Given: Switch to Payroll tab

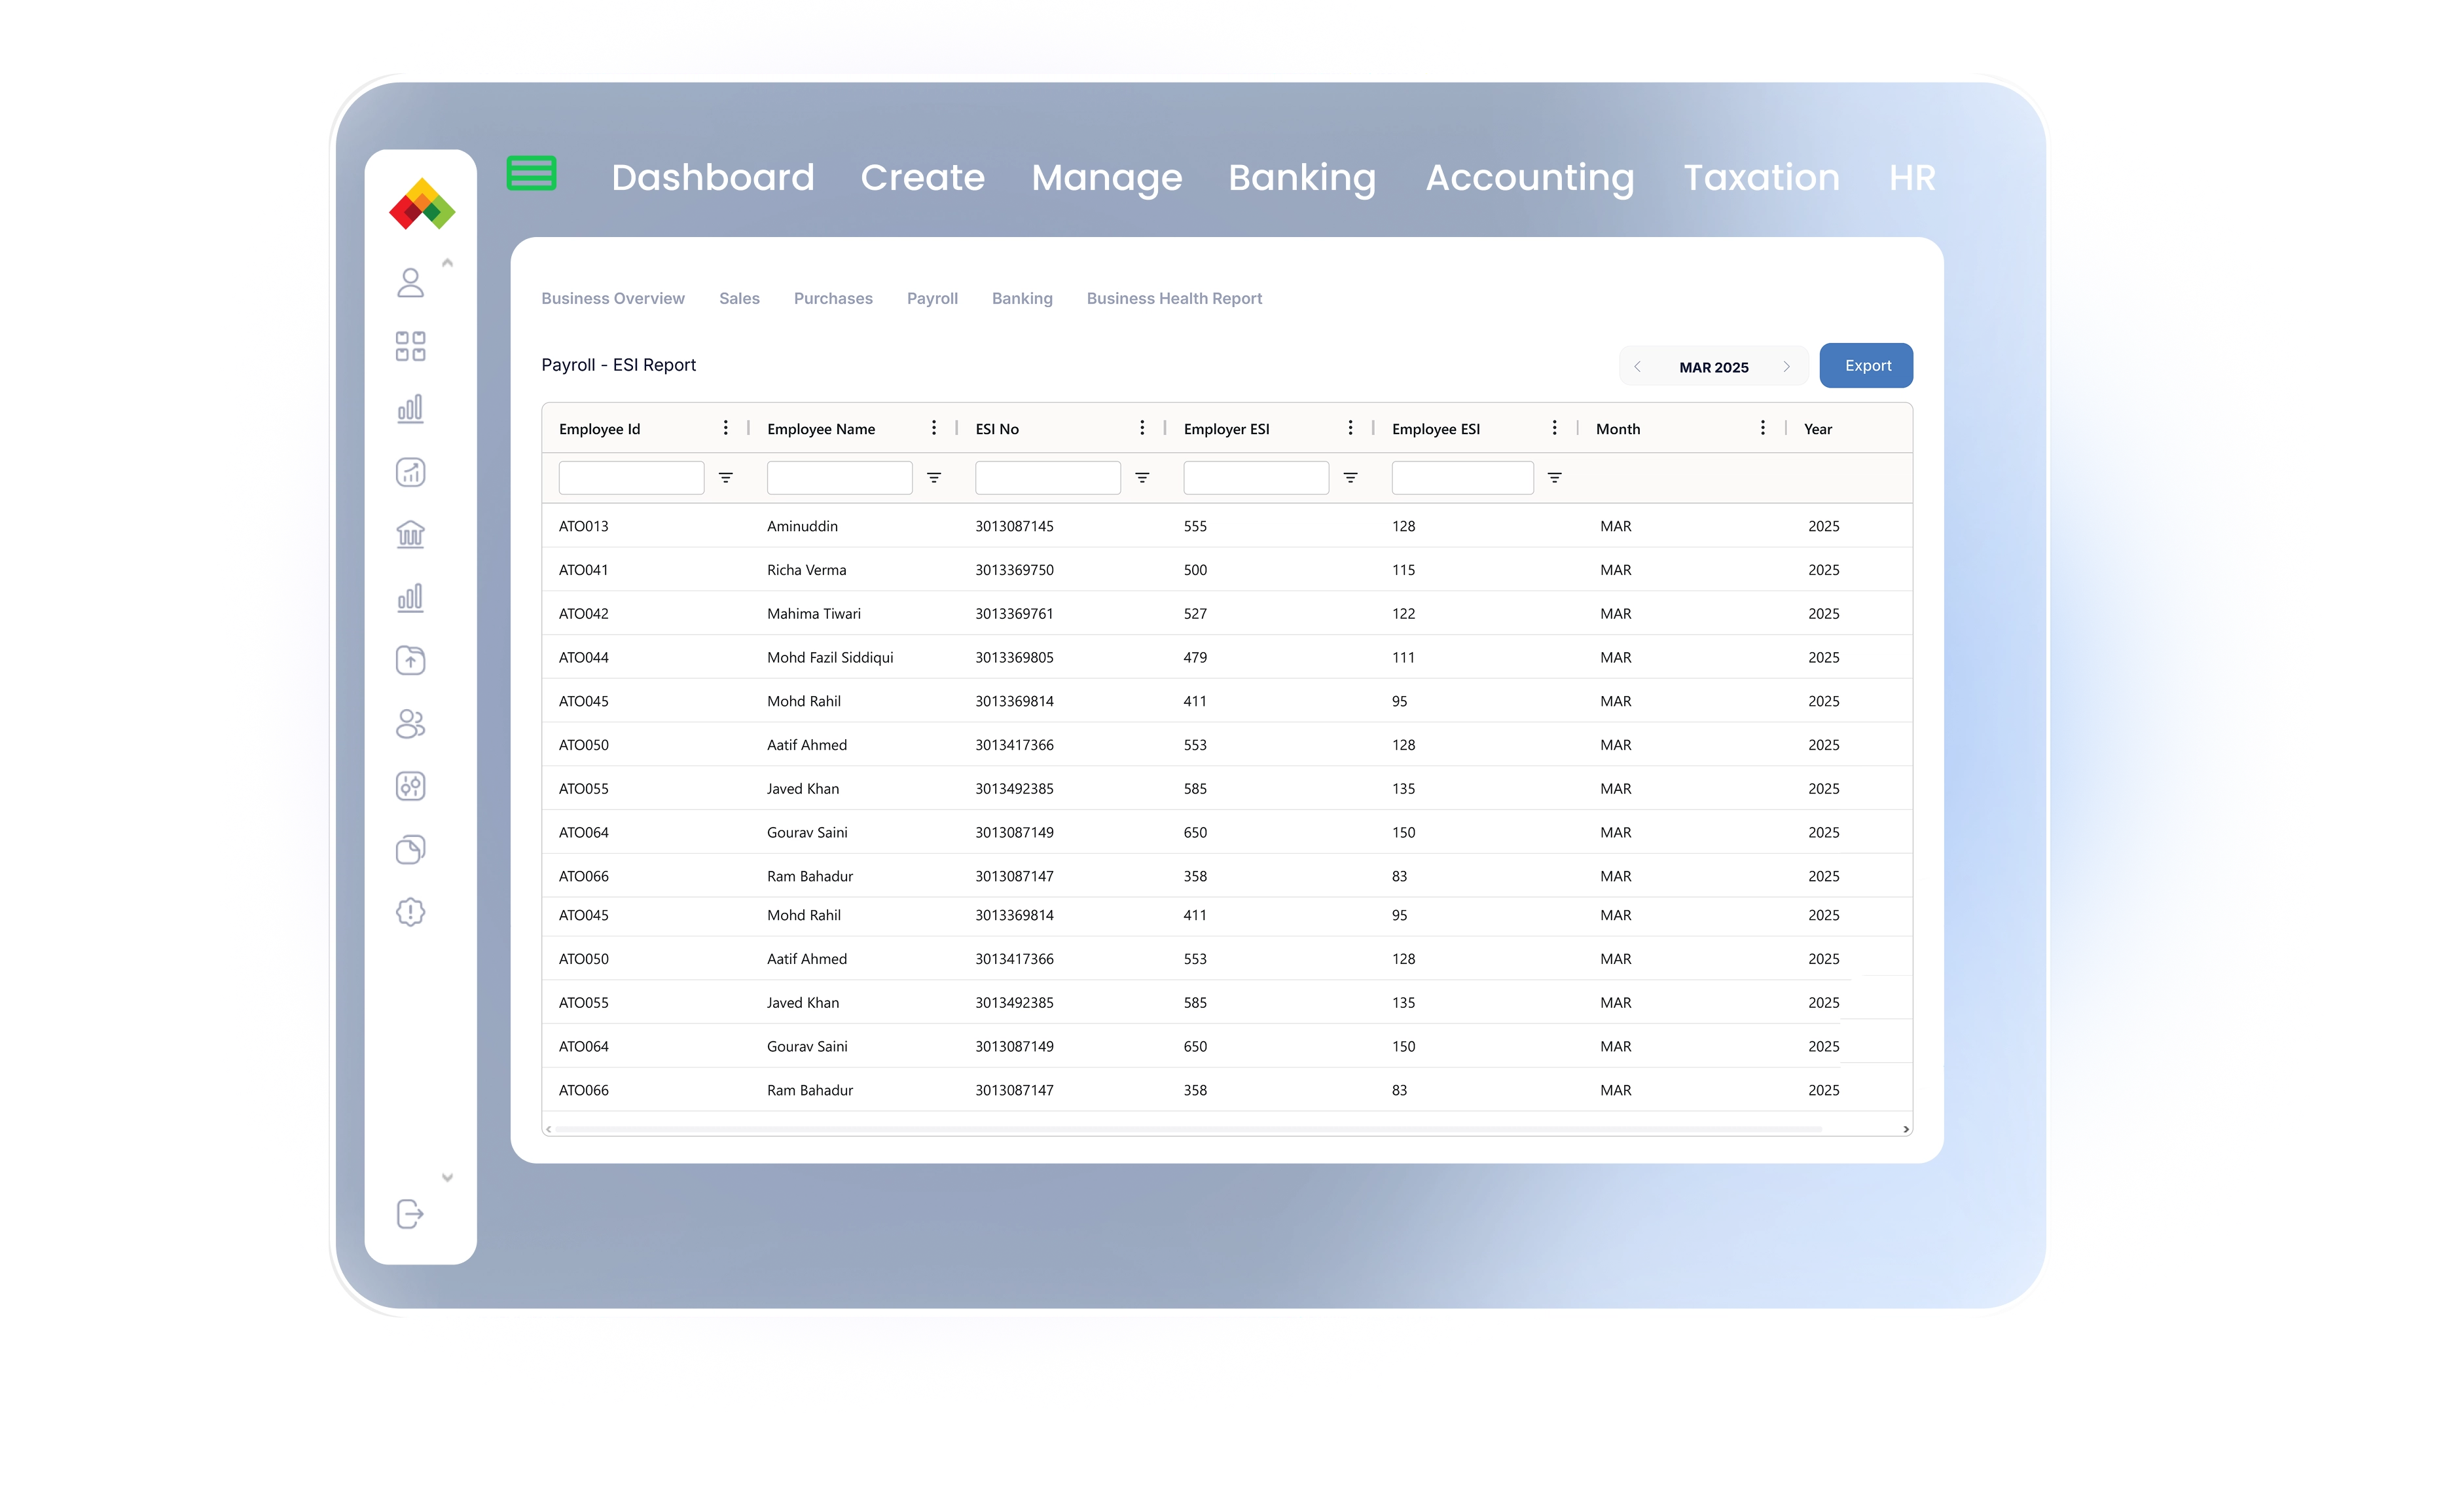Looking at the screenshot, I should coord(932,298).
